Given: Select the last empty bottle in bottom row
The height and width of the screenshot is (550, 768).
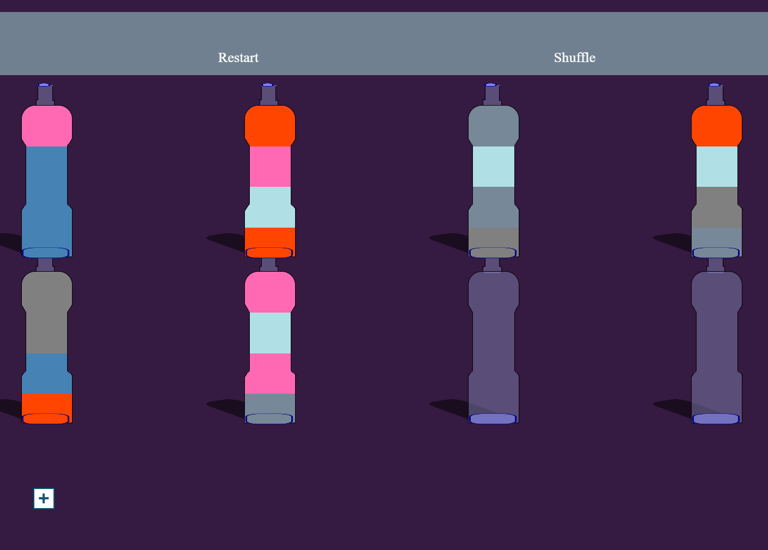Looking at the screenshot, I should click(x=717, y=341).
